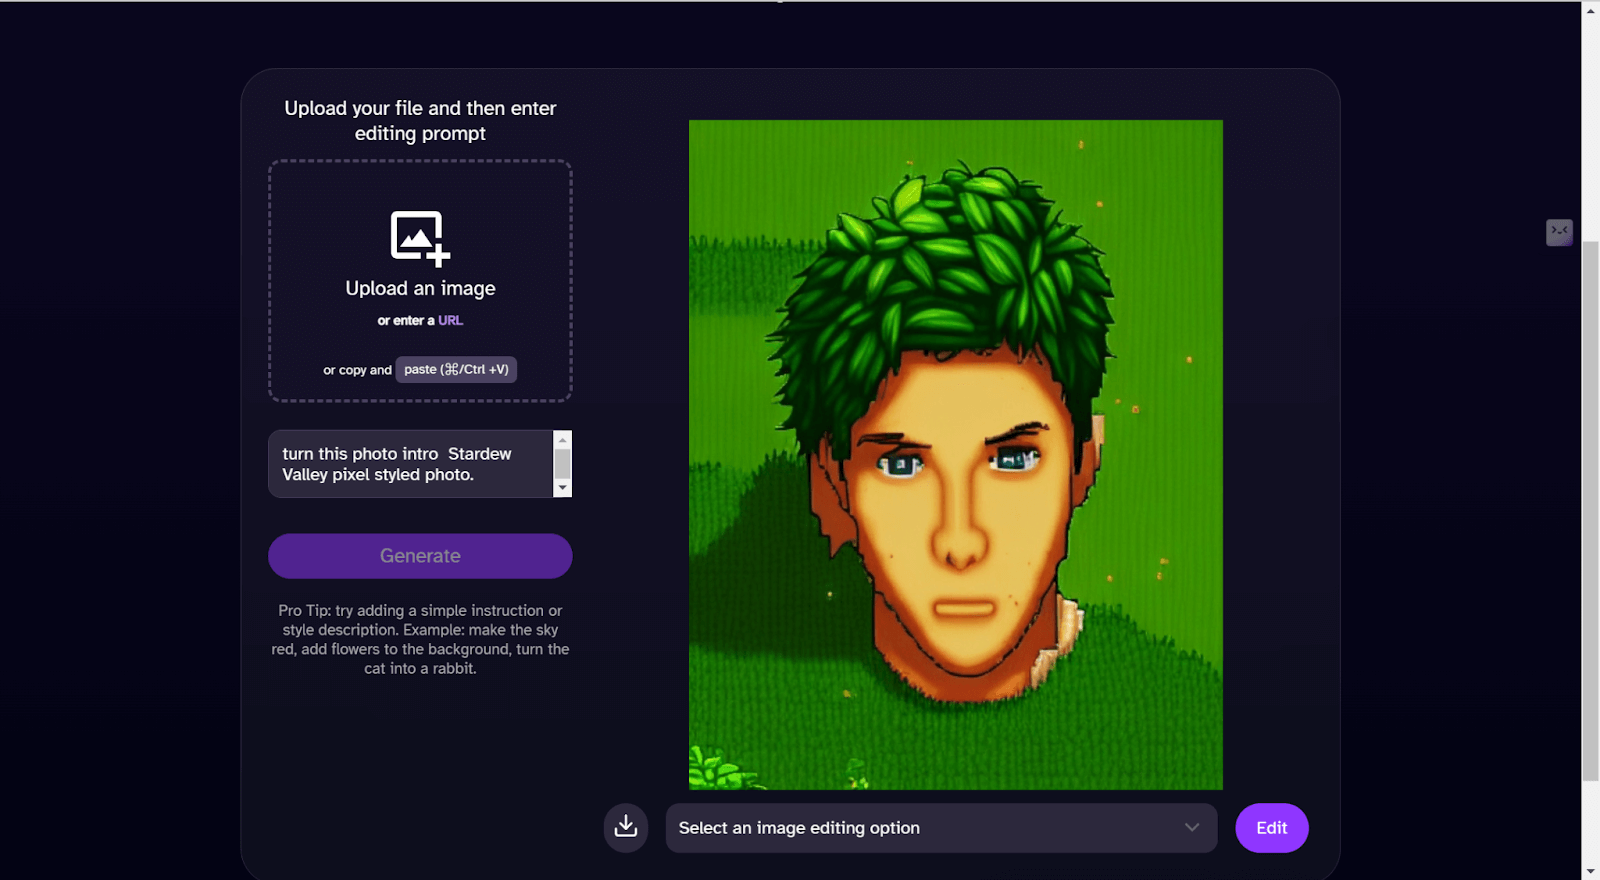Click the Generate button
The image size is (1600, 880).
(x=420, y=556)
